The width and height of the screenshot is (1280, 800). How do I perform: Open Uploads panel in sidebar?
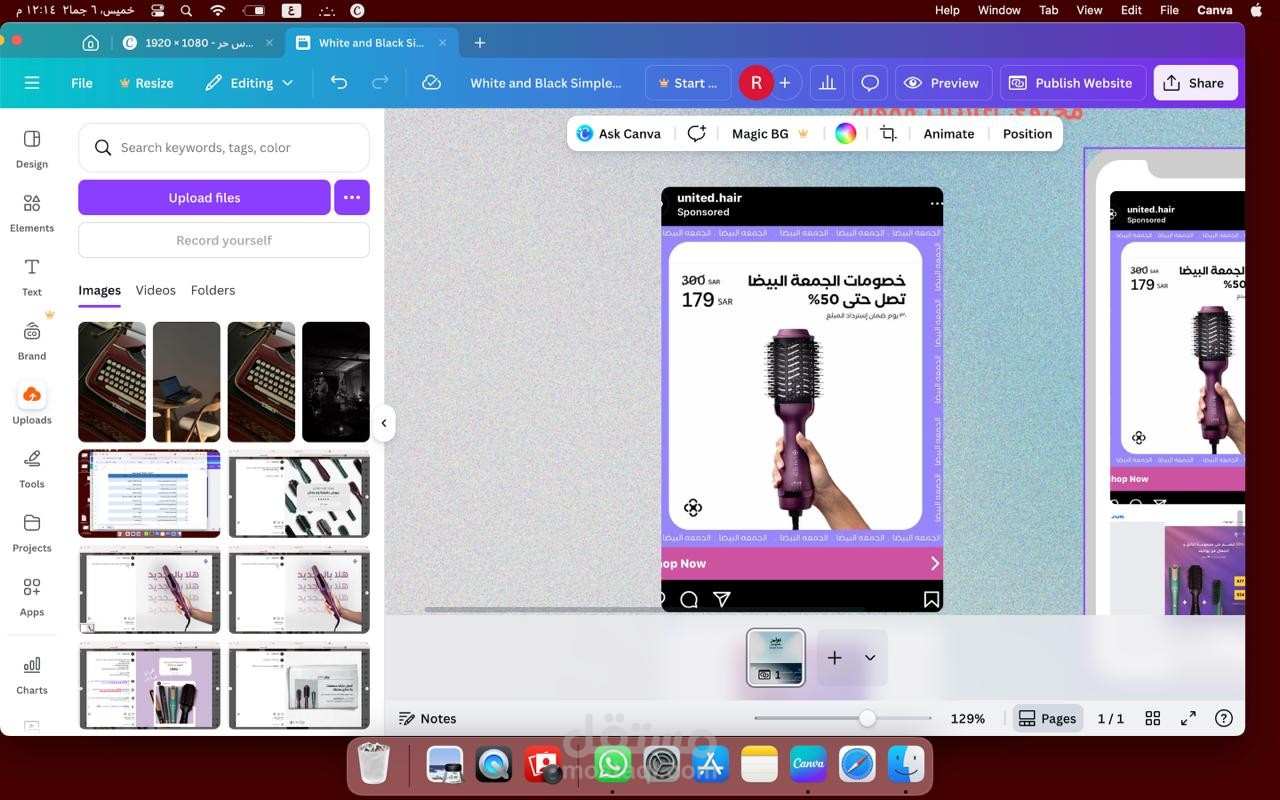tap(32, 404)
